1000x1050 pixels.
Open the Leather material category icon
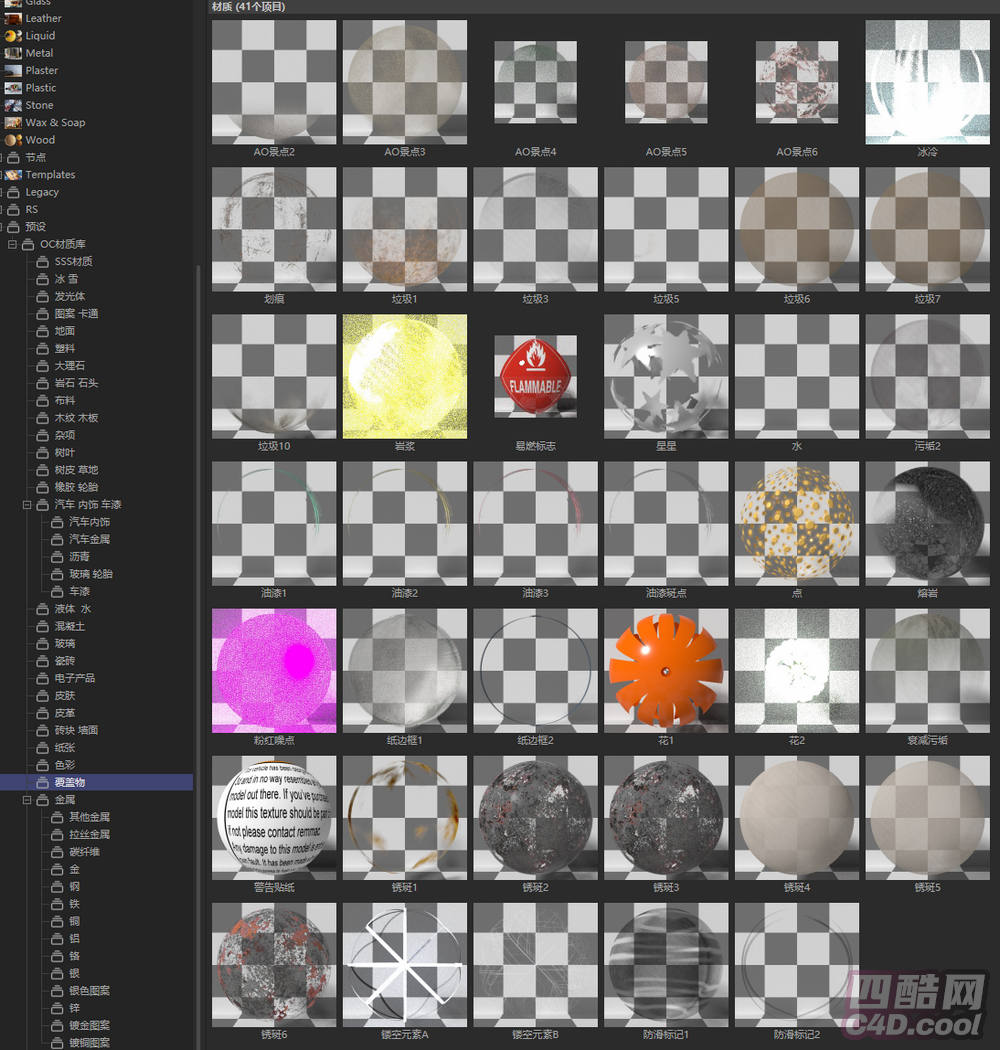click(x=12, y=18)
